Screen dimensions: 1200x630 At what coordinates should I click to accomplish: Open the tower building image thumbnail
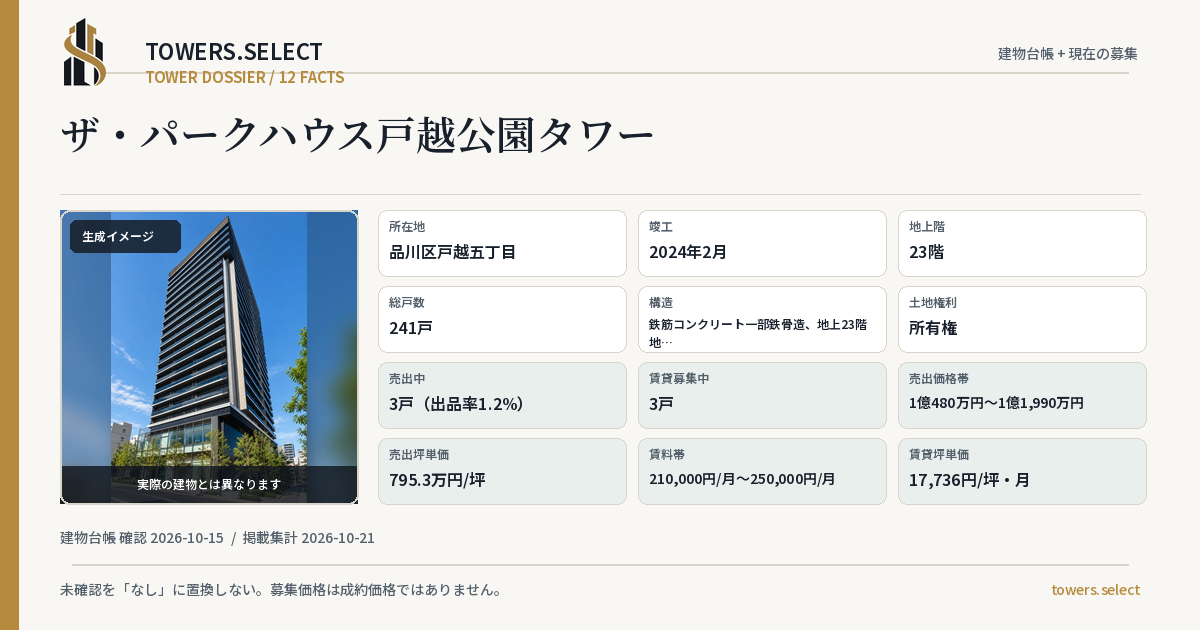[209, 357]
